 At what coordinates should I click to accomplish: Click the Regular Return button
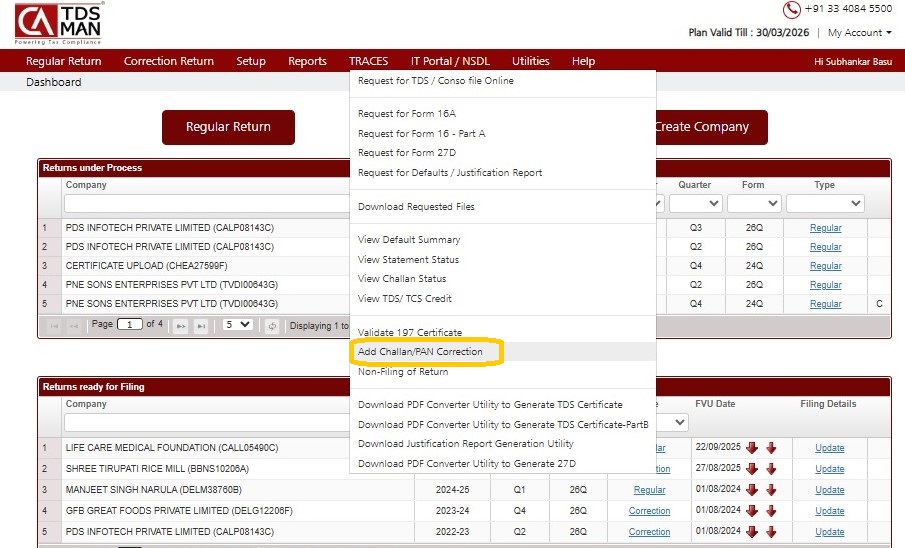228,127
